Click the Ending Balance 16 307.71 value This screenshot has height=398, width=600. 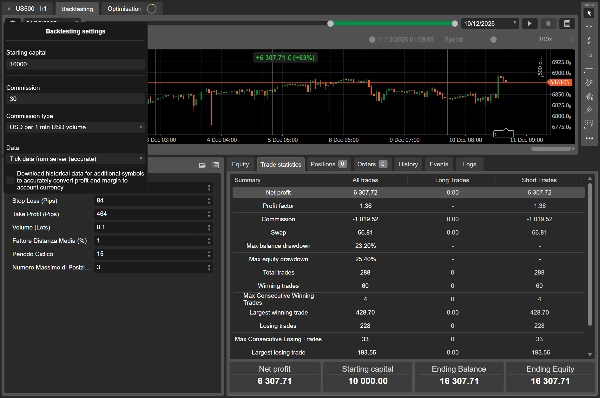[459, 381]
